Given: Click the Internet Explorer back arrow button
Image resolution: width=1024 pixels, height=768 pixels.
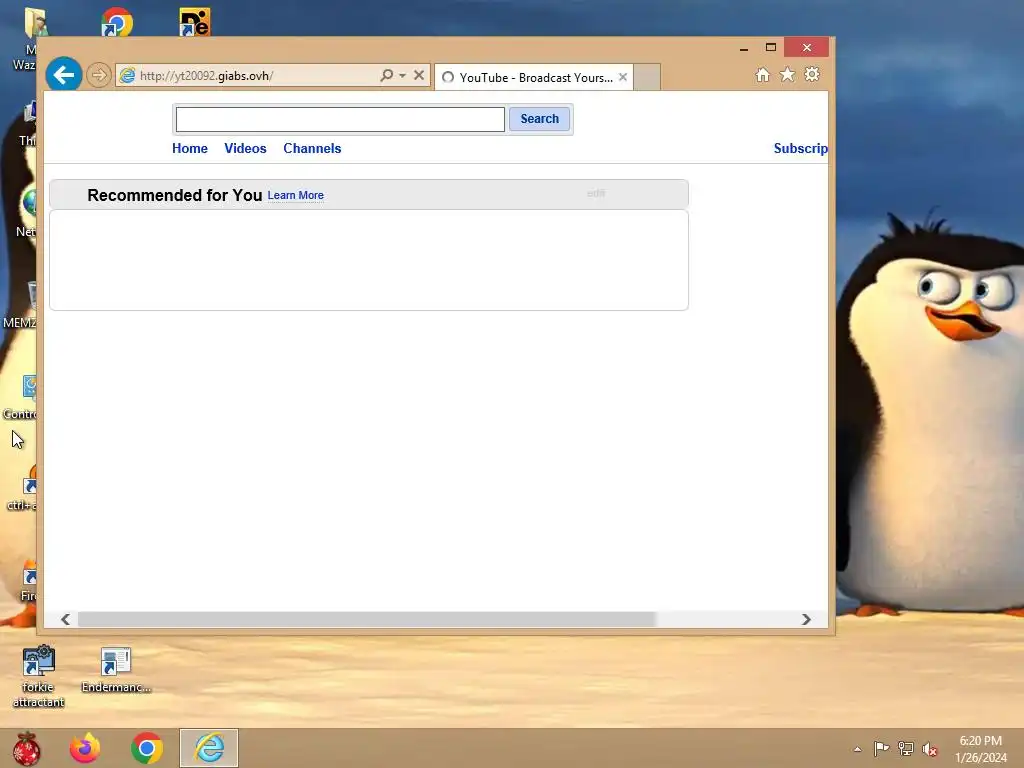Looking at the screenshot, I should point(64,75).
